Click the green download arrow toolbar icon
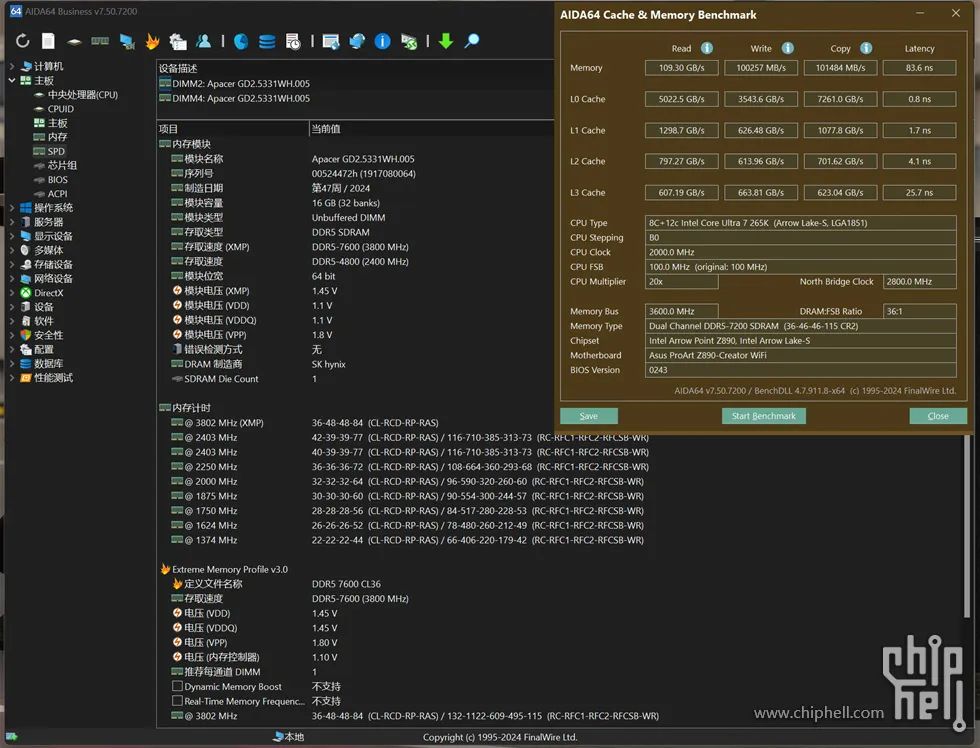This screenshot has height=748, width=980. (x=446, y=41)
